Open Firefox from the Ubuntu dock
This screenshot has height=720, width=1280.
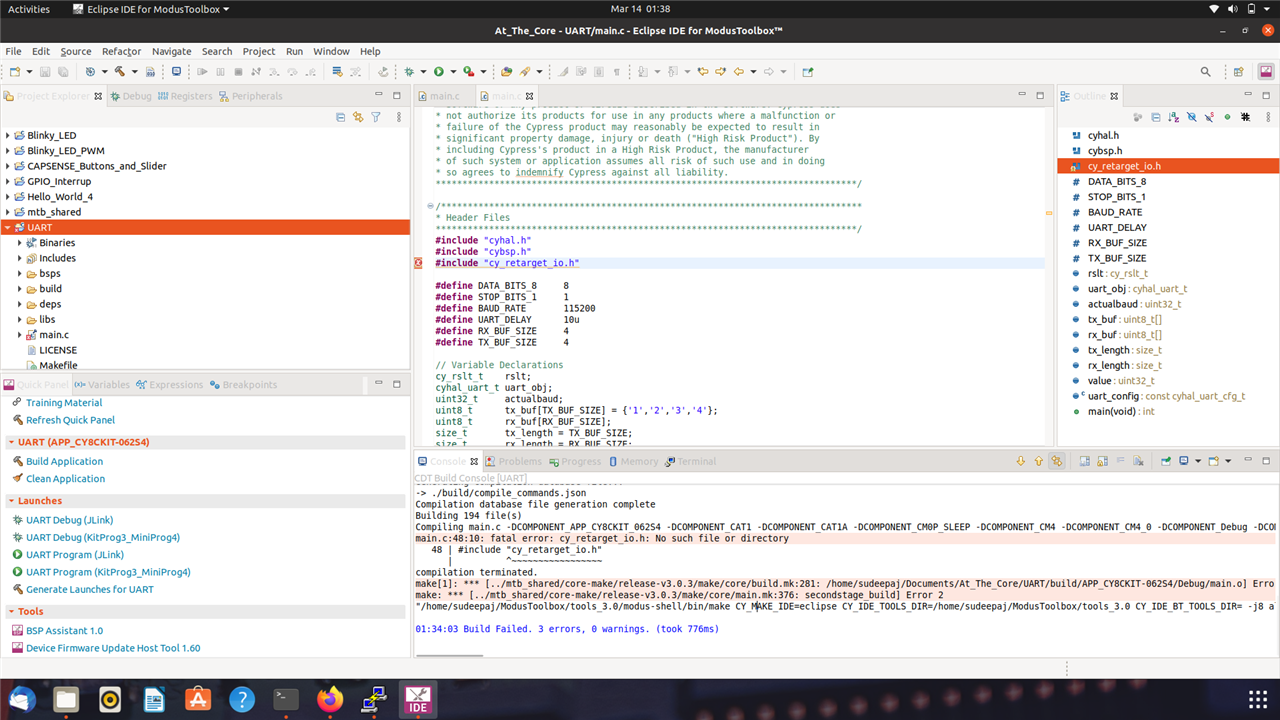coord(330,698)
